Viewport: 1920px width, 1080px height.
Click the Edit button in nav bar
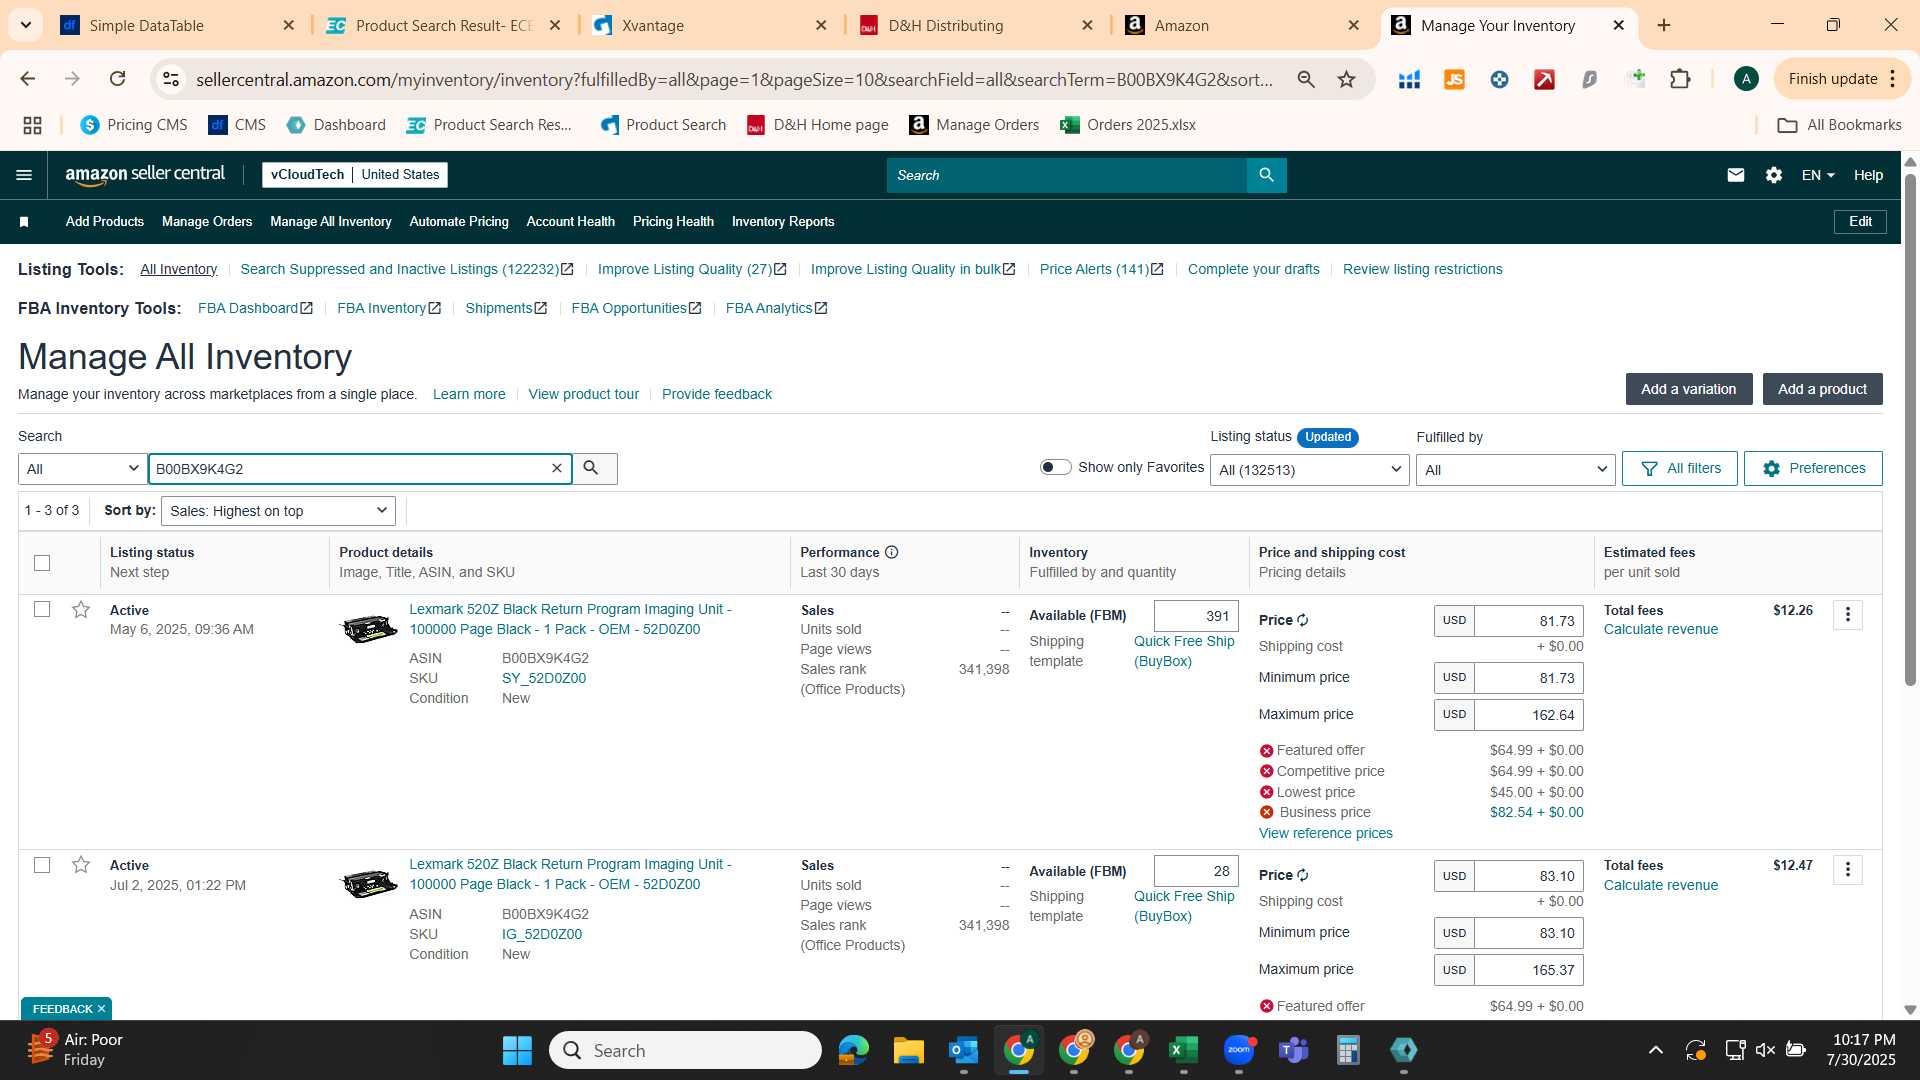[1860, 222]
